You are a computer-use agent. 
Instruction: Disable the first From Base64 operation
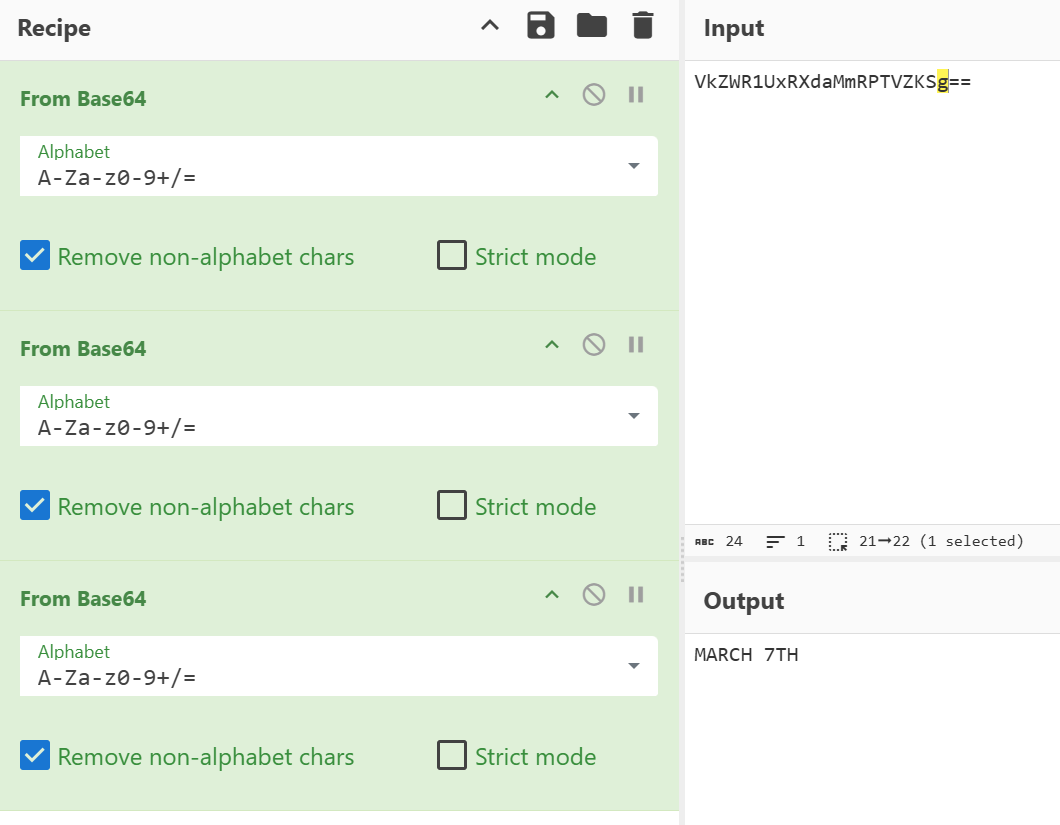click(594, 95)
